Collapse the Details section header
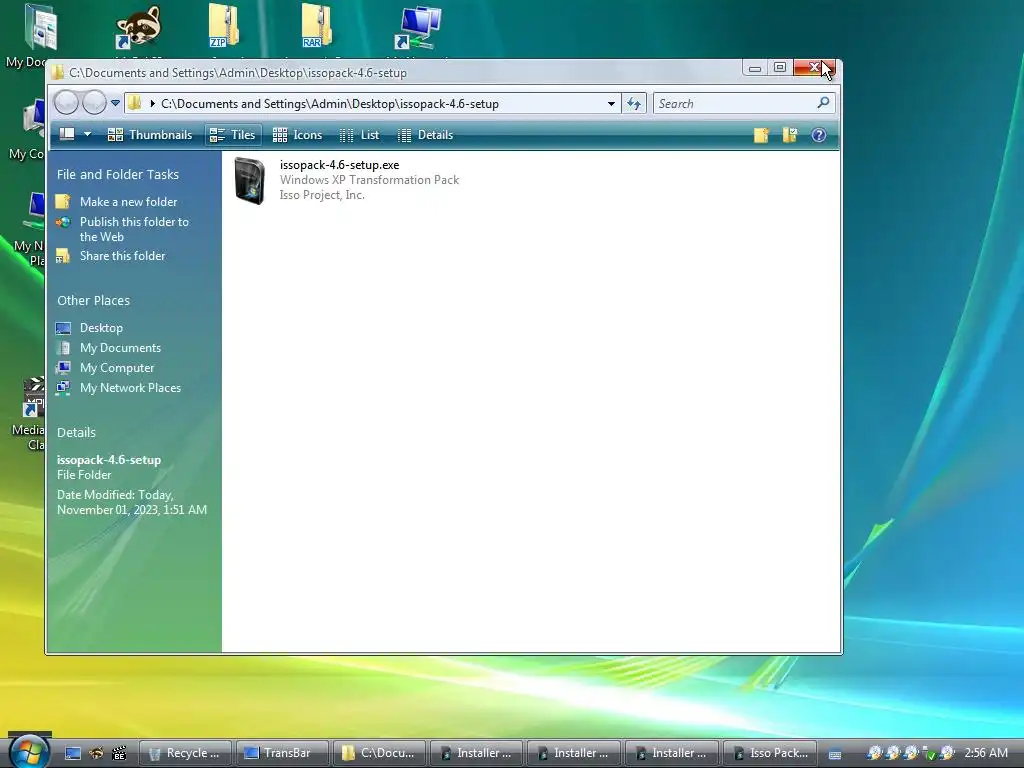 (x=76, y=432)
